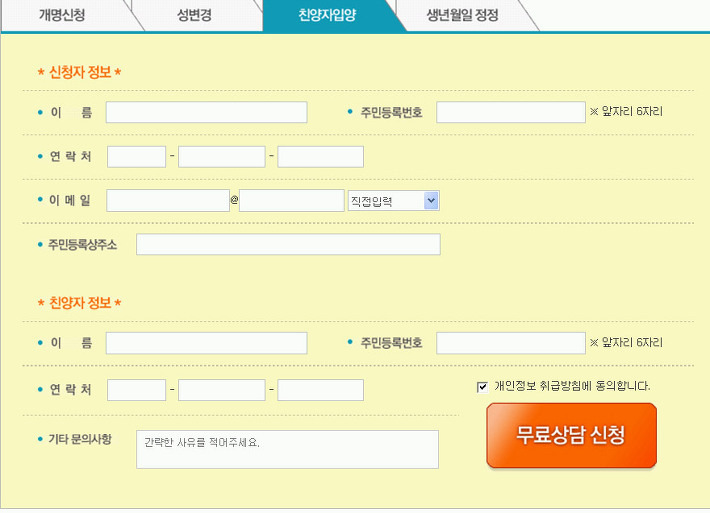Click the 이메일 ID input field
Screen dimensions: 710x513
[x=168, y=201]
